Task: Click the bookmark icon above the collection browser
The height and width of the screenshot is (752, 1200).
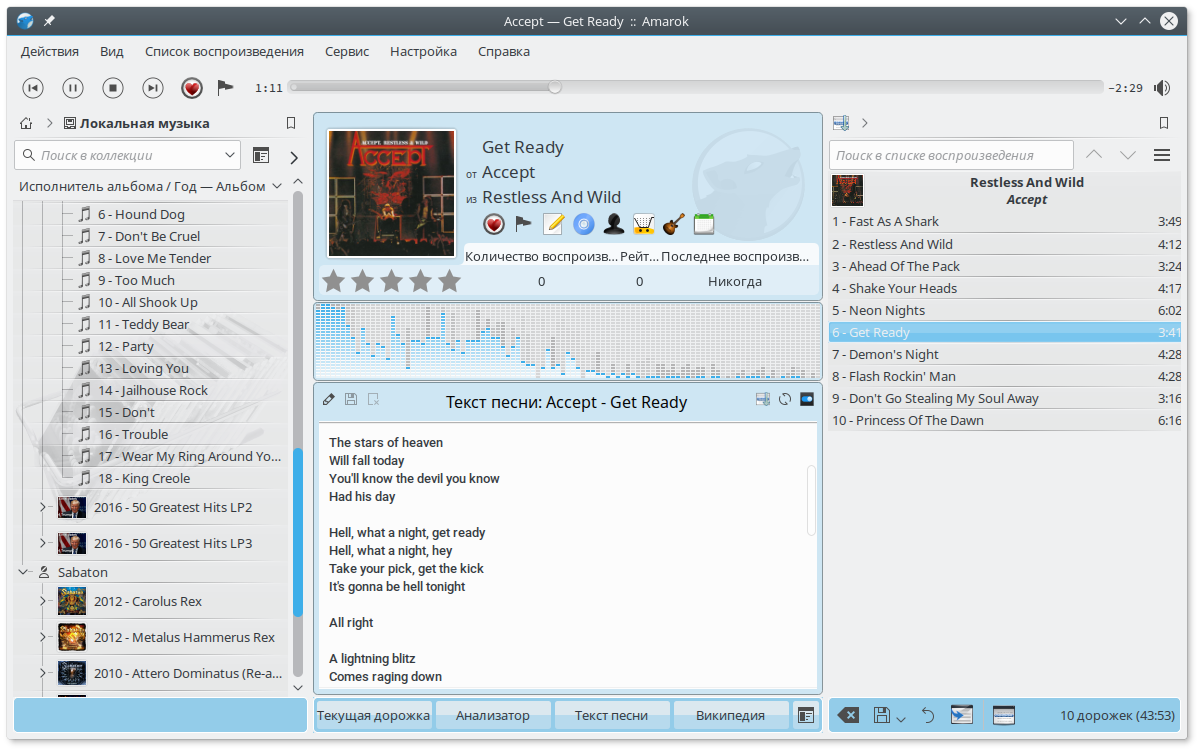Action: [291, 124]
